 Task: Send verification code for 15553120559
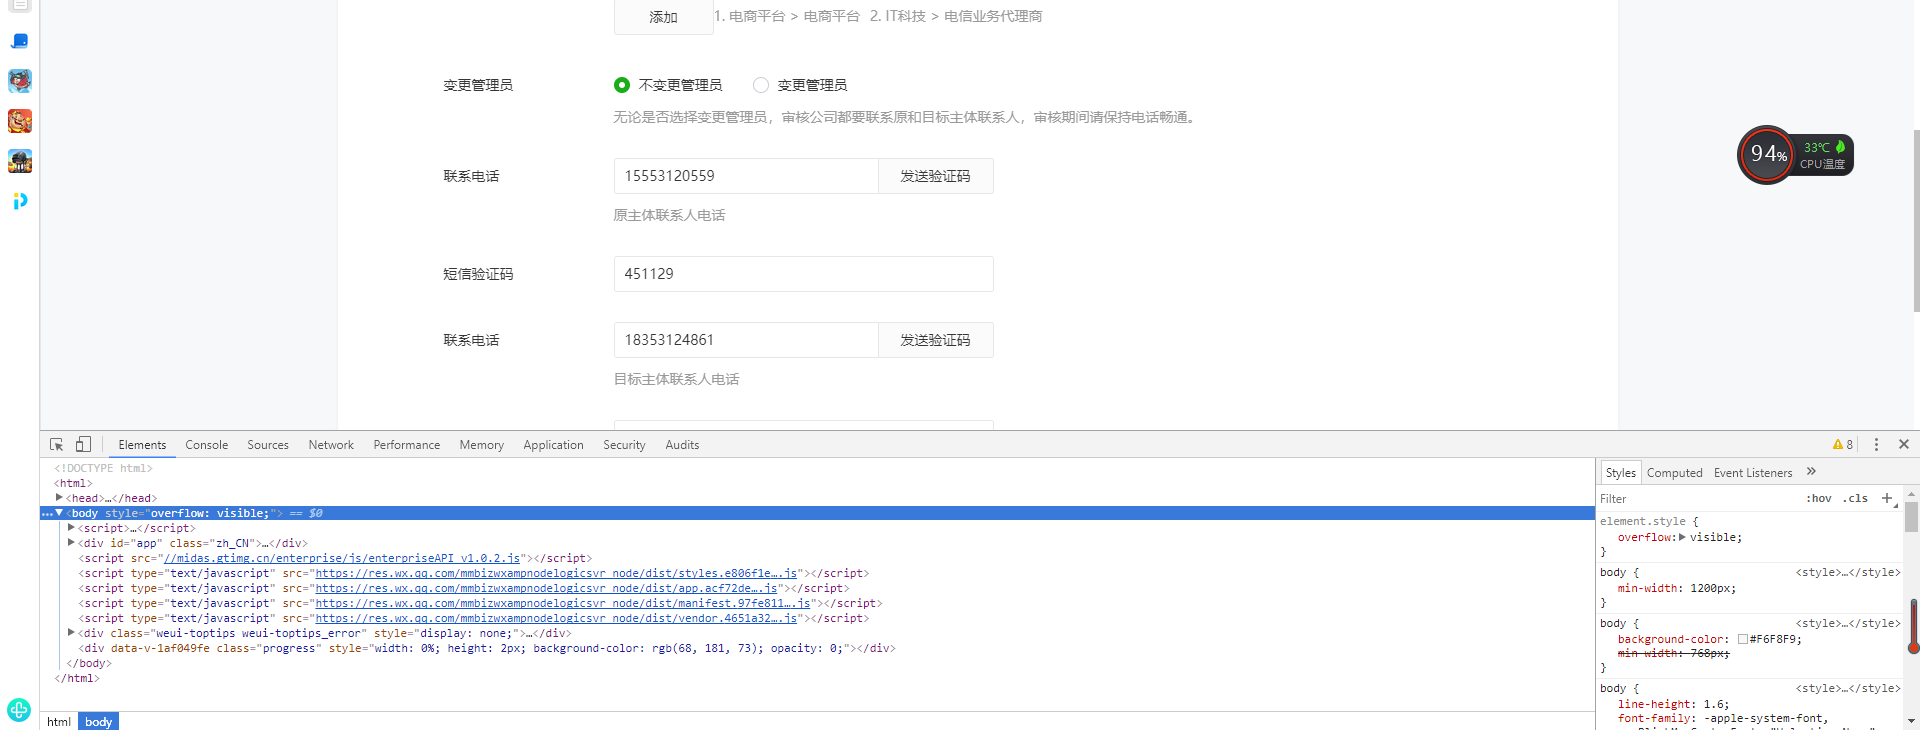[935, 176]
